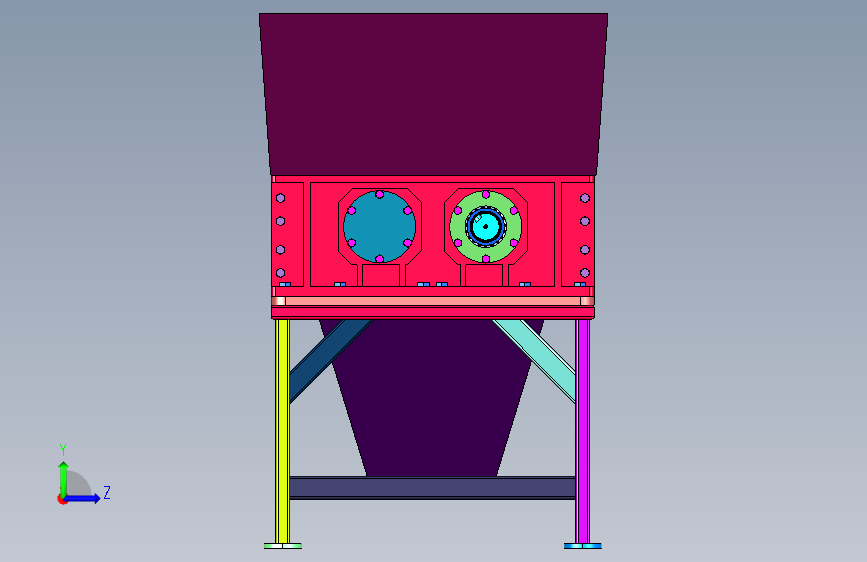Select the blue Z axis arrow of the triad

tap(83, 498)
